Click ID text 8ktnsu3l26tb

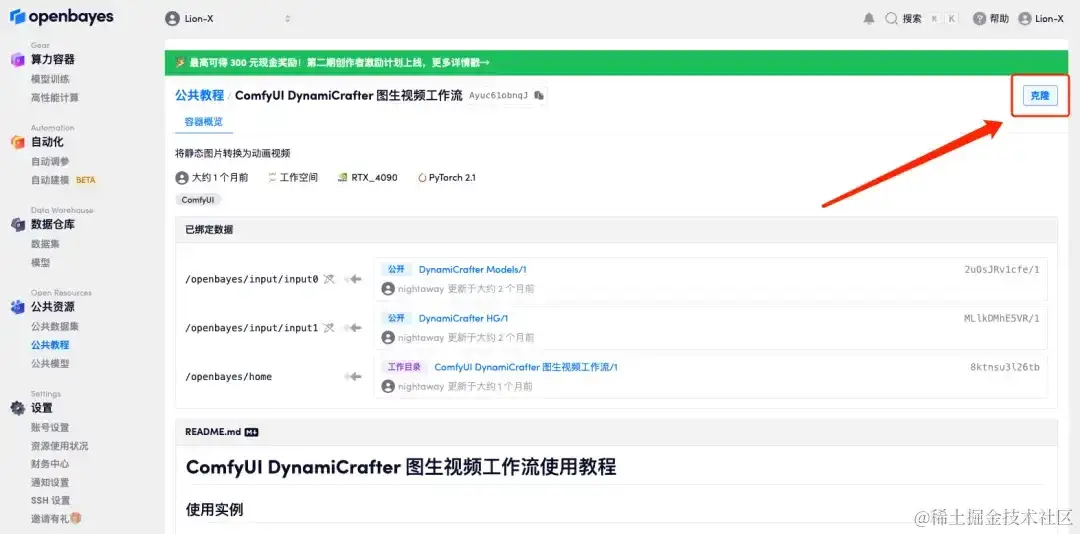coord(1004,367)
